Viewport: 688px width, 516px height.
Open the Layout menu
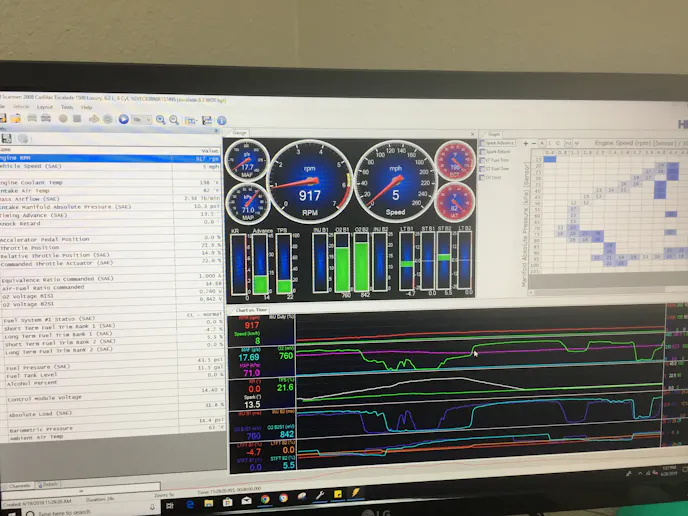tap(44, 106)
